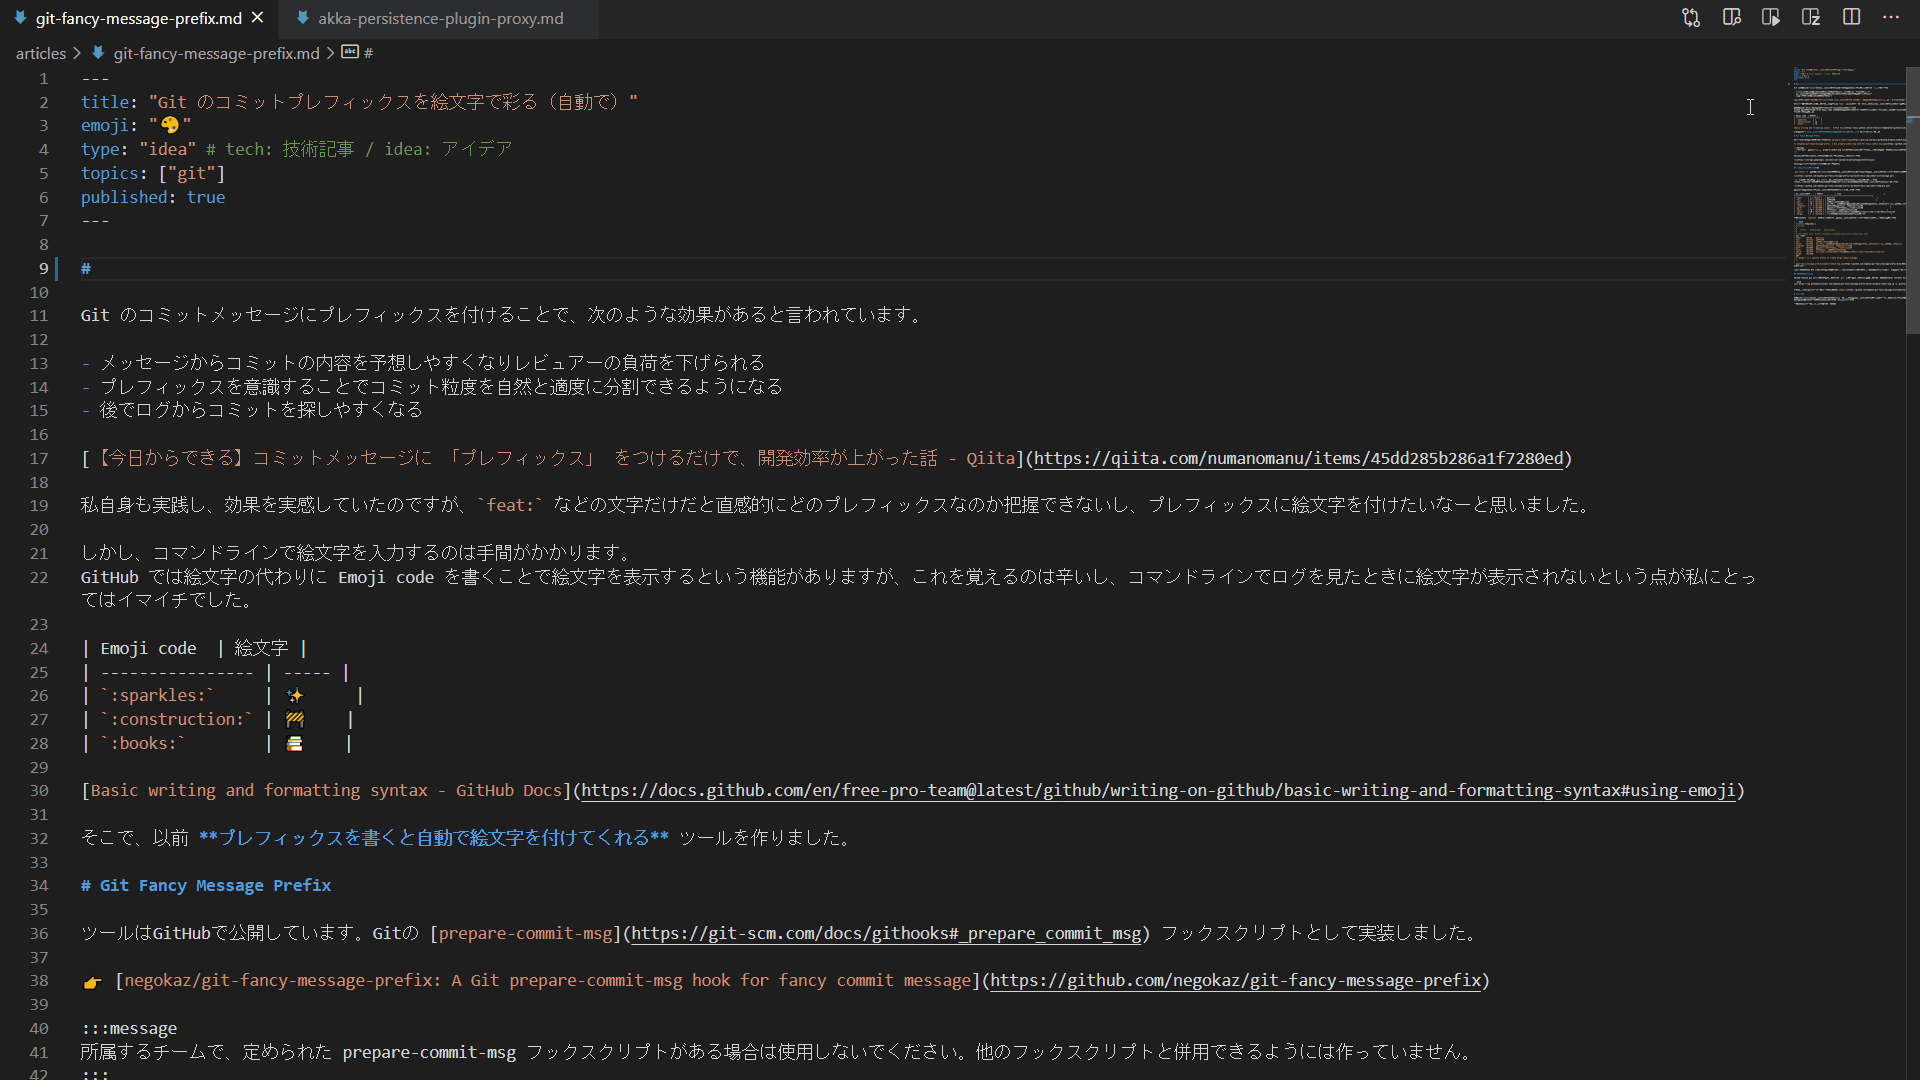Click the minimap code overview
Image resolution: width=1920 pixels, height=1080 pixels.
(x=1848, y=186)
